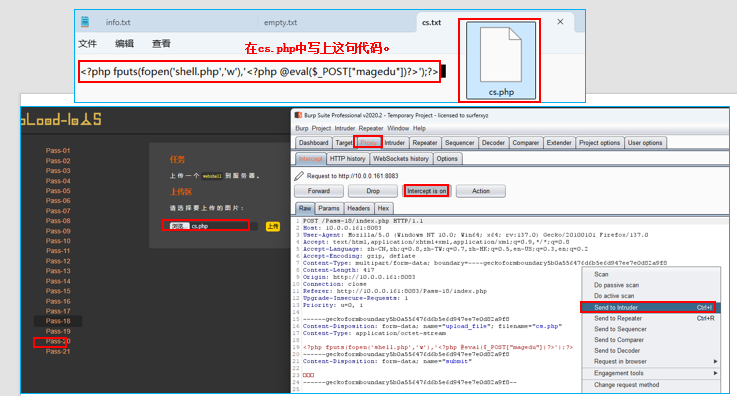The height and width of the screenshot is (396, 737).
Task: Click the Burp Suite logo in title bar
Action: [298, 115]
